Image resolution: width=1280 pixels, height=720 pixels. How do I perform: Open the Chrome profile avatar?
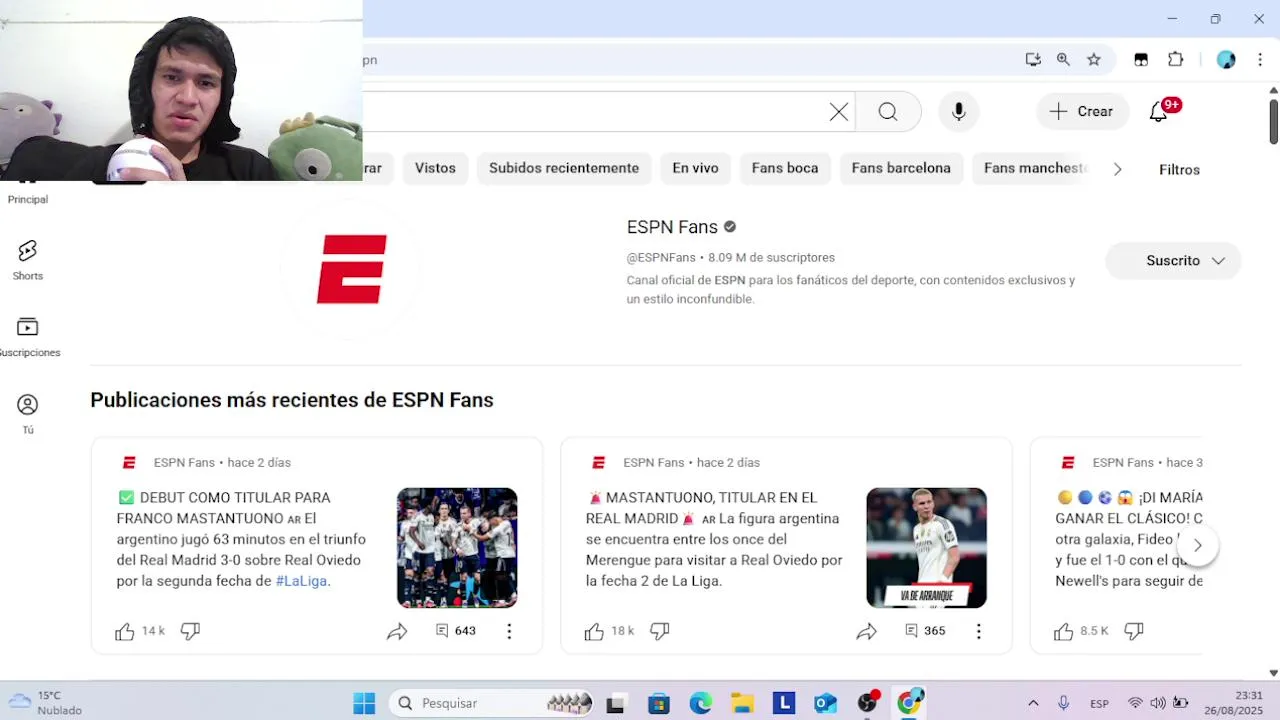coord(1226,60)
